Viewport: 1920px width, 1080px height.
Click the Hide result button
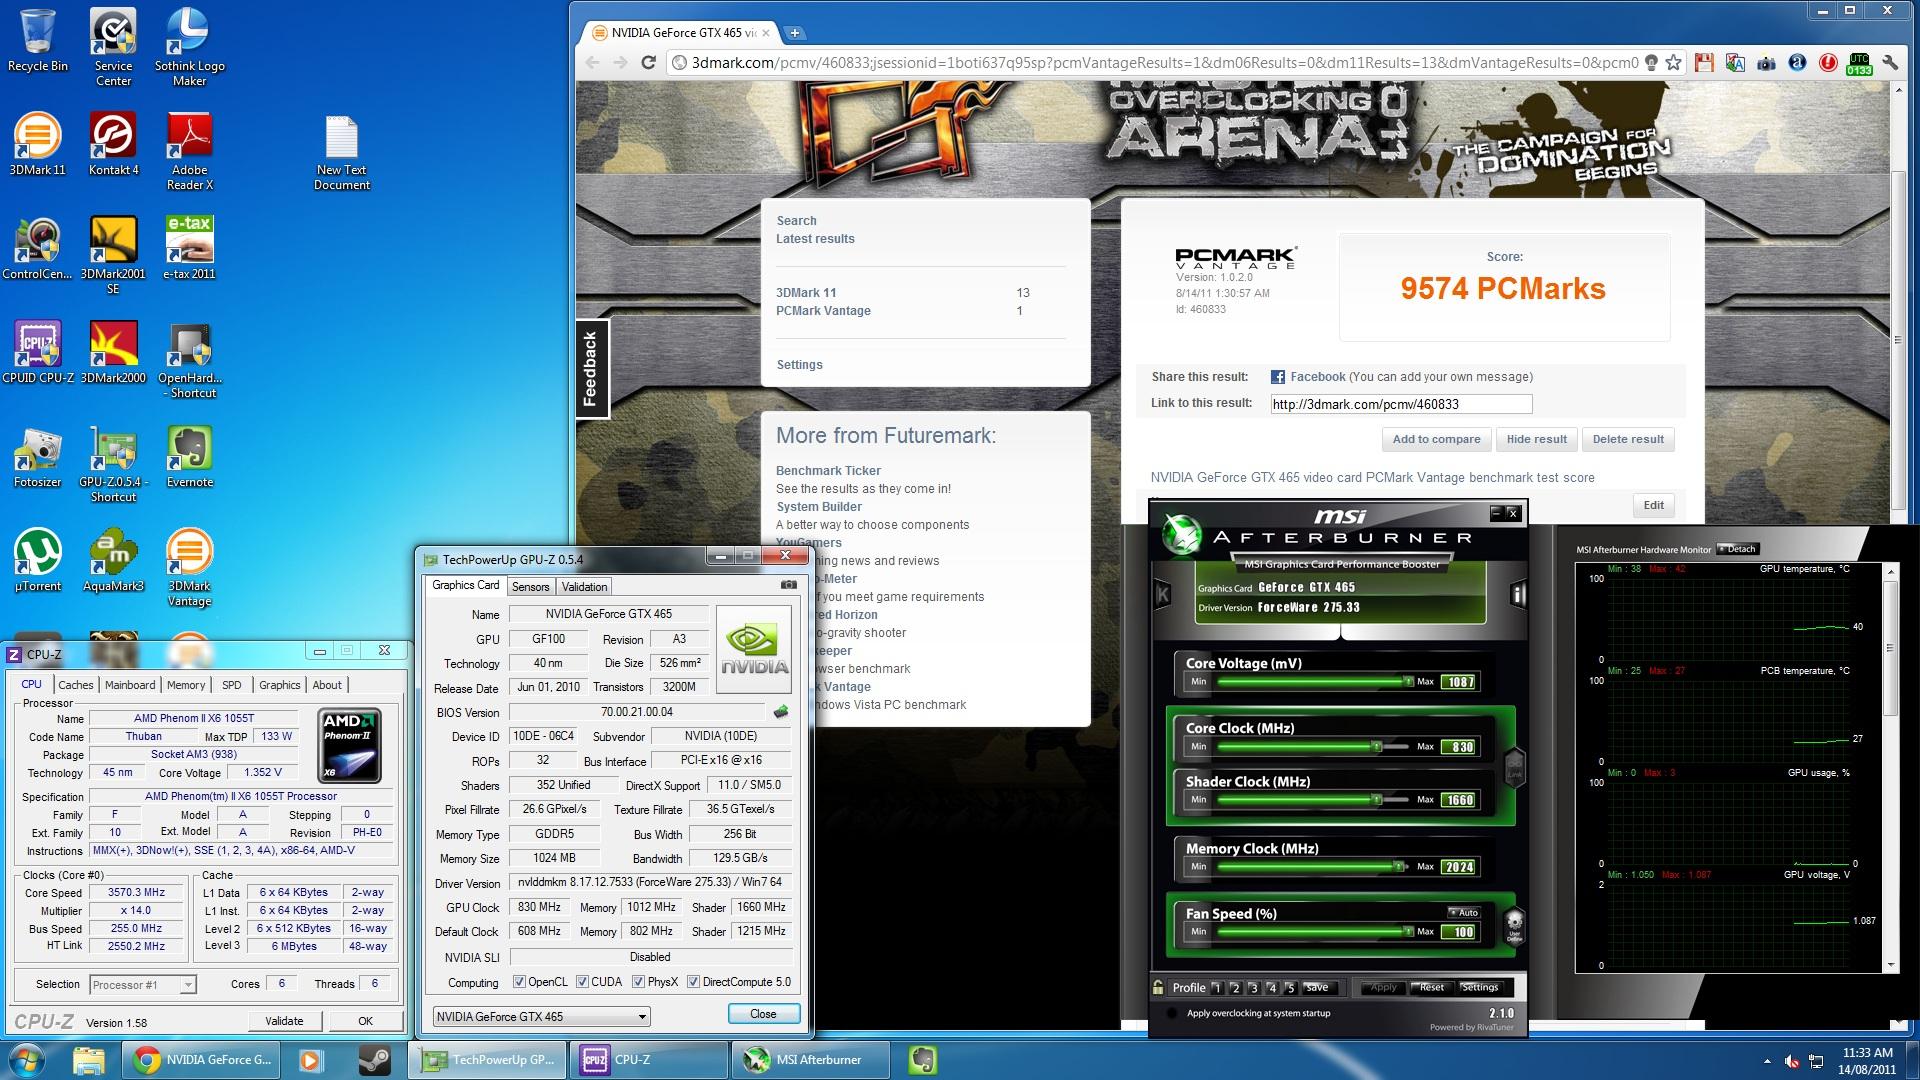click(1536, 439)
